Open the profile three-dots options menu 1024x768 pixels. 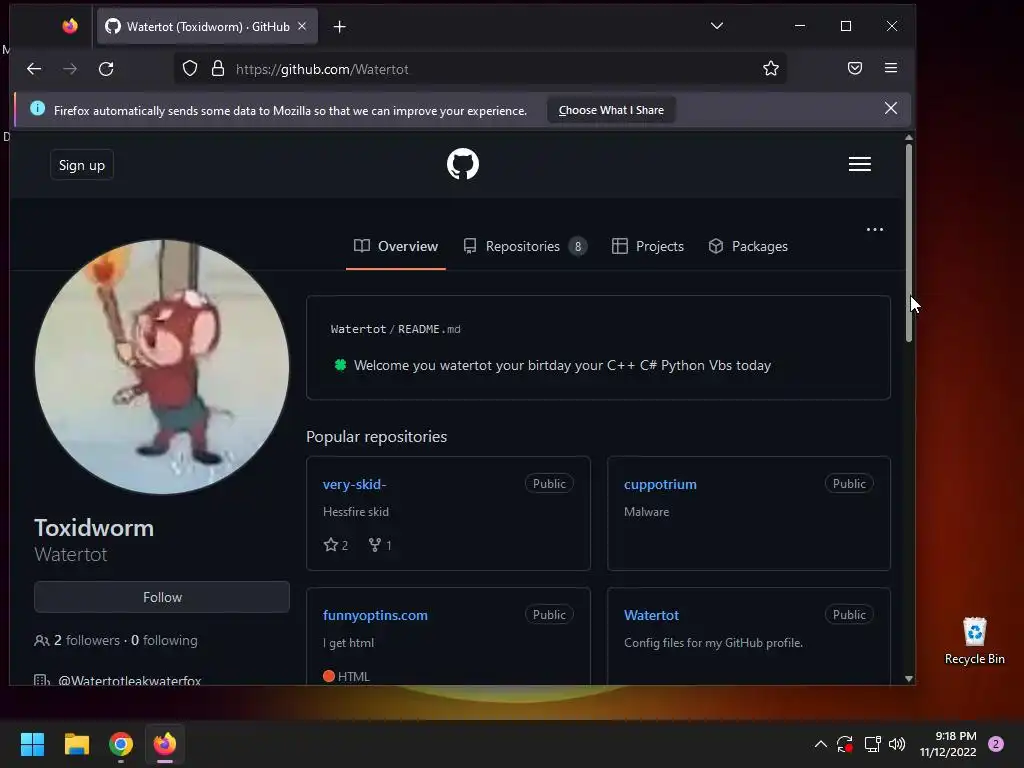tap(874, 229)
